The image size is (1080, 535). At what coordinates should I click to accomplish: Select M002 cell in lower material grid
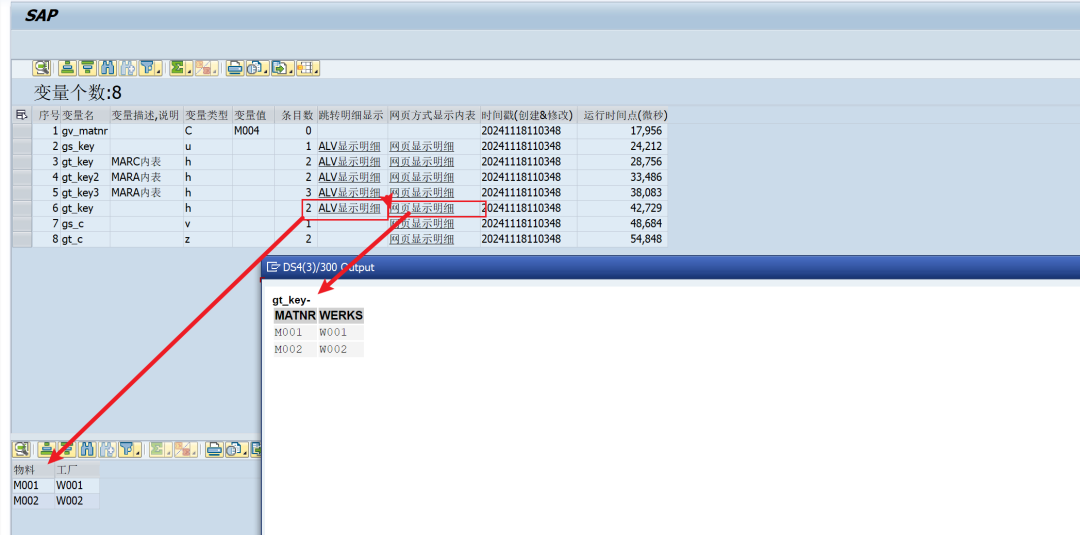33,501
